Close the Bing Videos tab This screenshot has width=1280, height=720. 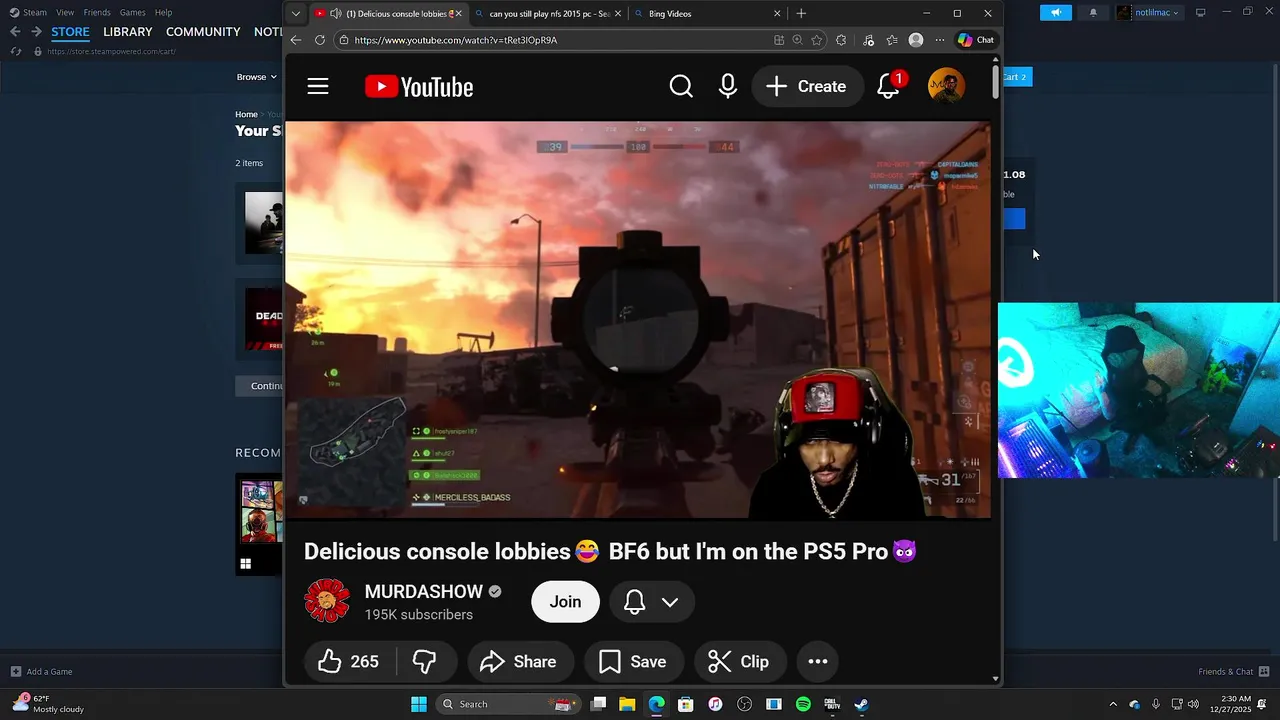[x=777, y=14]
